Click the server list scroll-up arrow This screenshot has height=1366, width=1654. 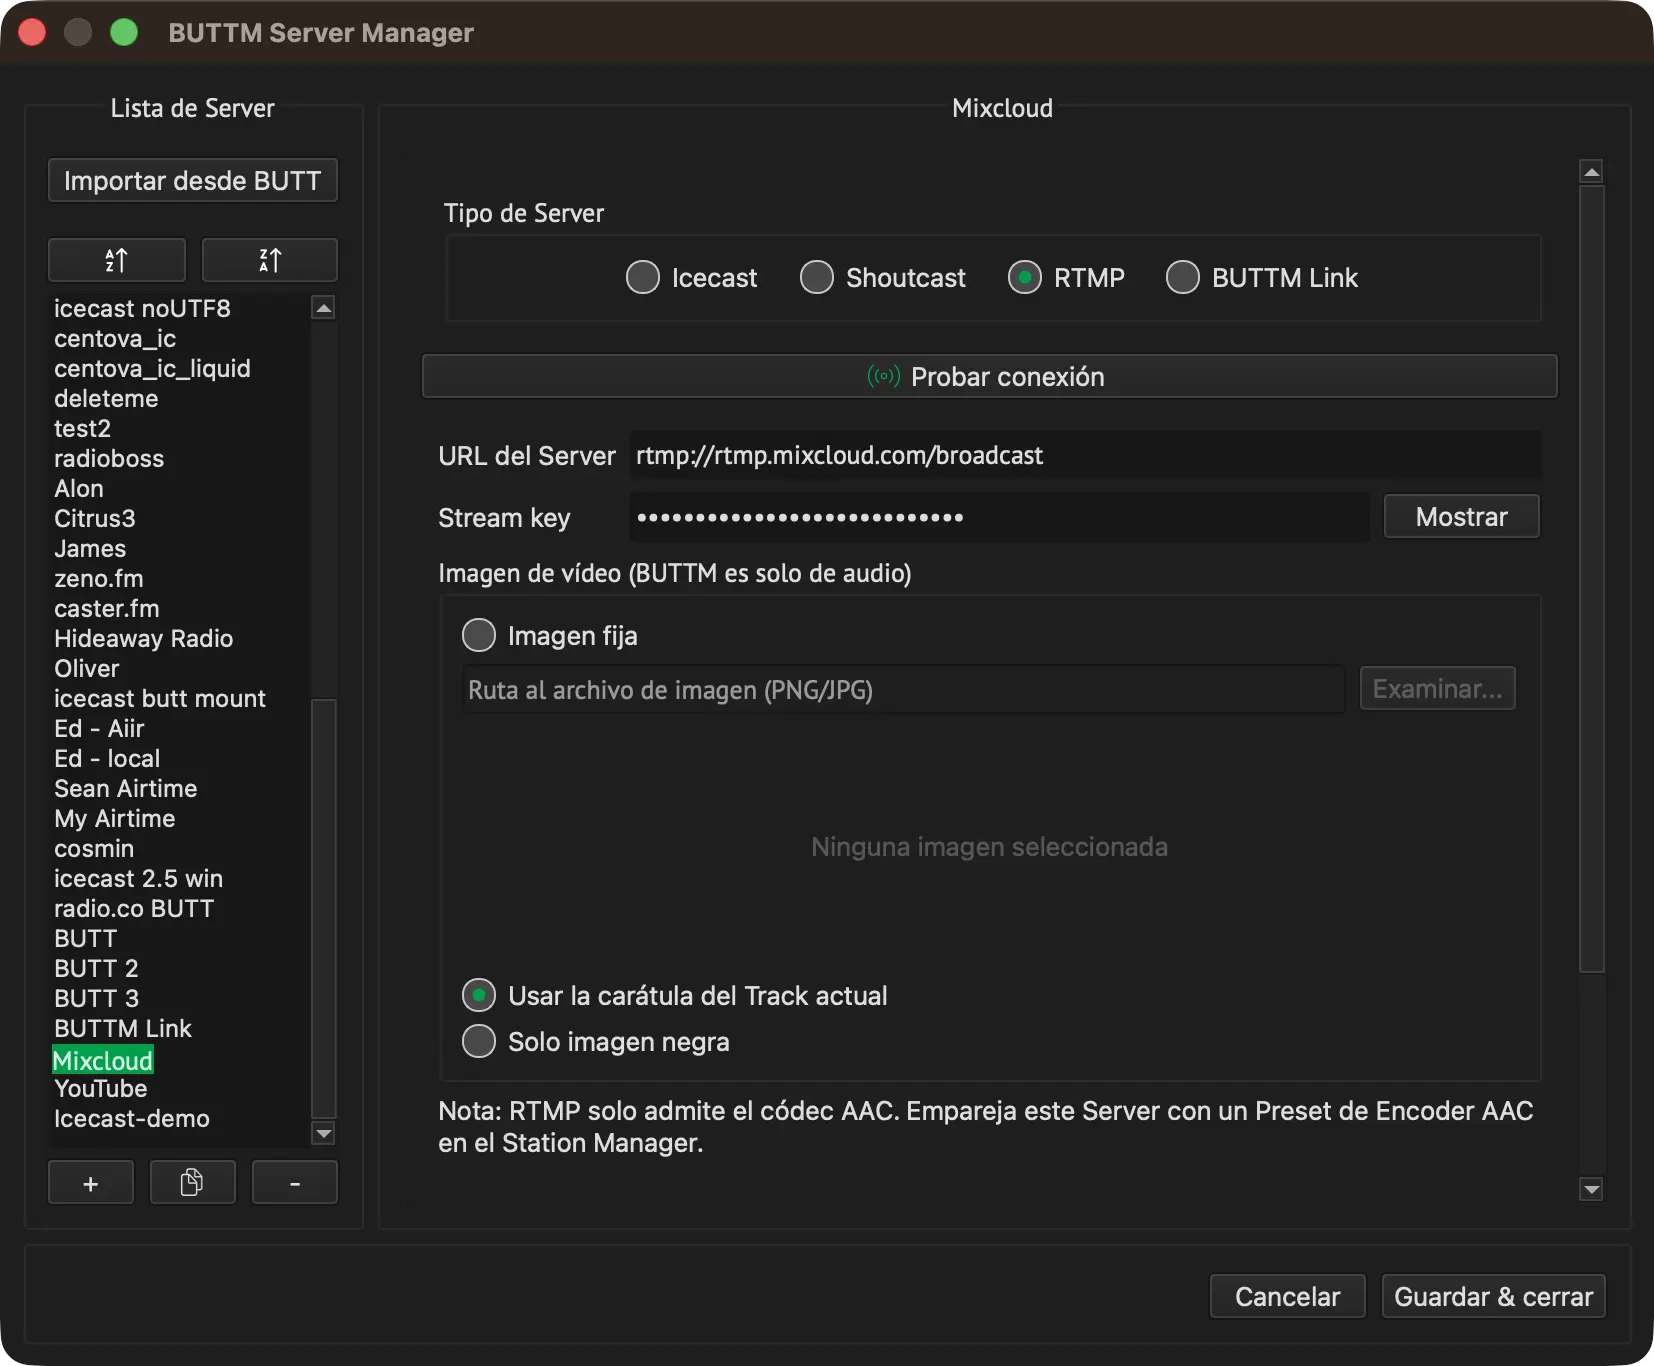[x=323, y=308]
